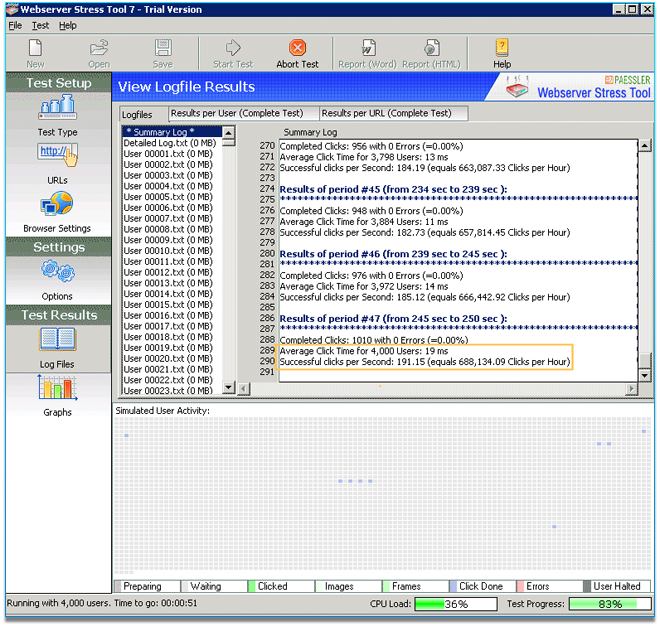Image resolution: width=660 pixels, height=625 pixels.
Task: Click the Save floppy disk icon
Action: pyautogui.click(x=163, y=48)
